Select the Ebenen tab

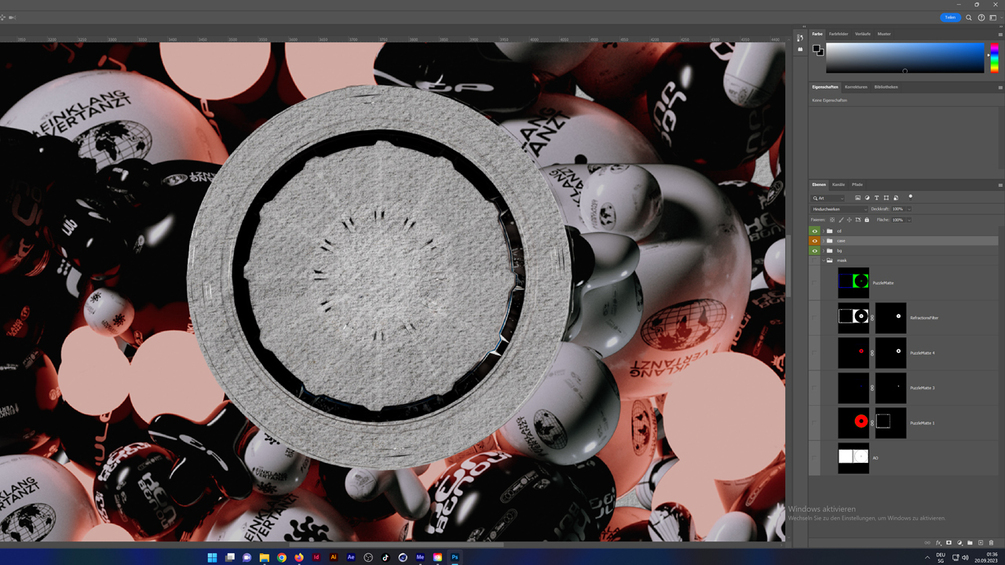click(818, 184)
